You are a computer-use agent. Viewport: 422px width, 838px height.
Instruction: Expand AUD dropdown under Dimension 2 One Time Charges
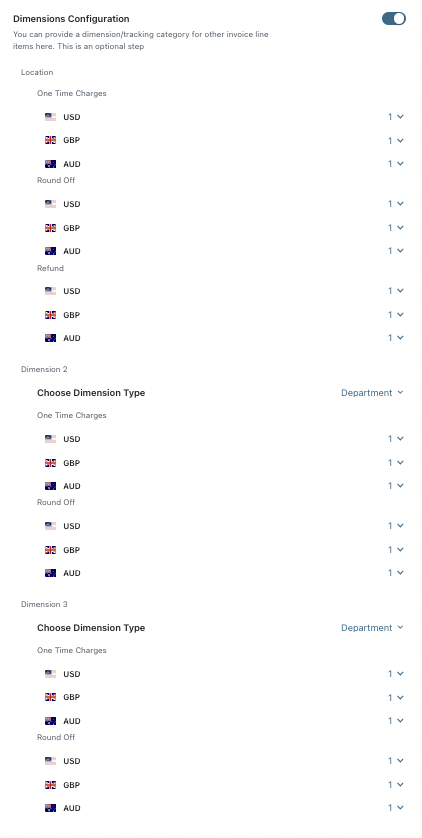pos(396,486)
